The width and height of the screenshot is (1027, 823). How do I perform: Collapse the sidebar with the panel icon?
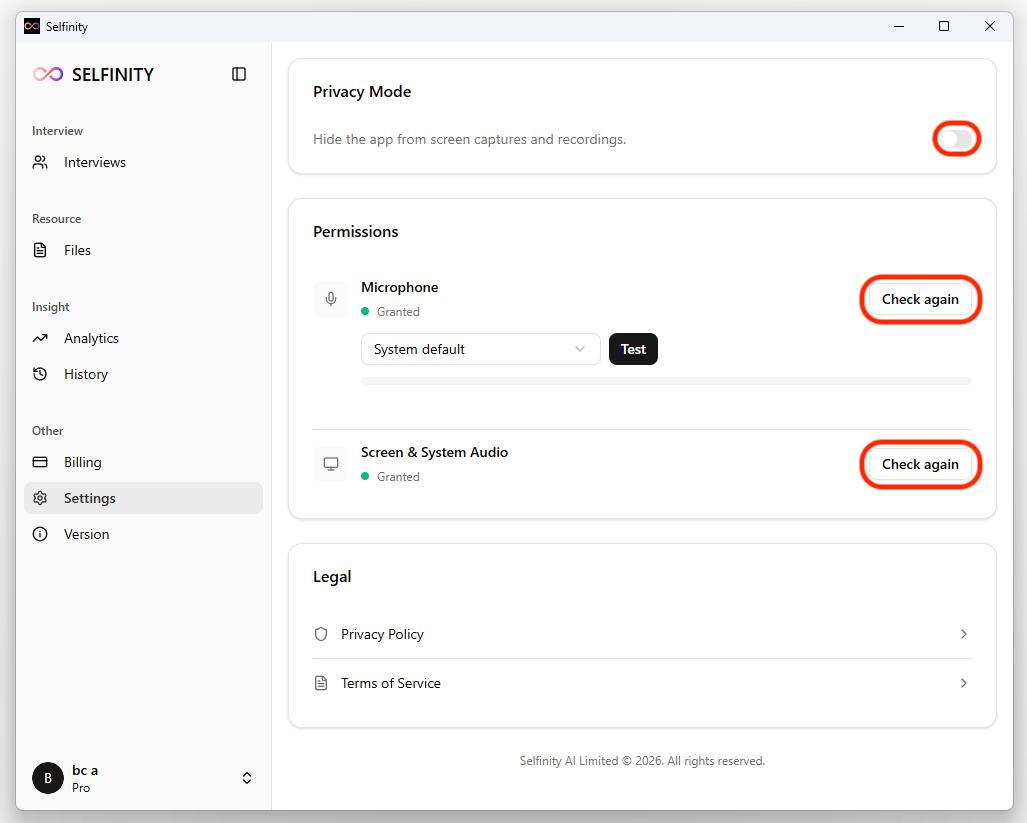(x=239, y=74)
